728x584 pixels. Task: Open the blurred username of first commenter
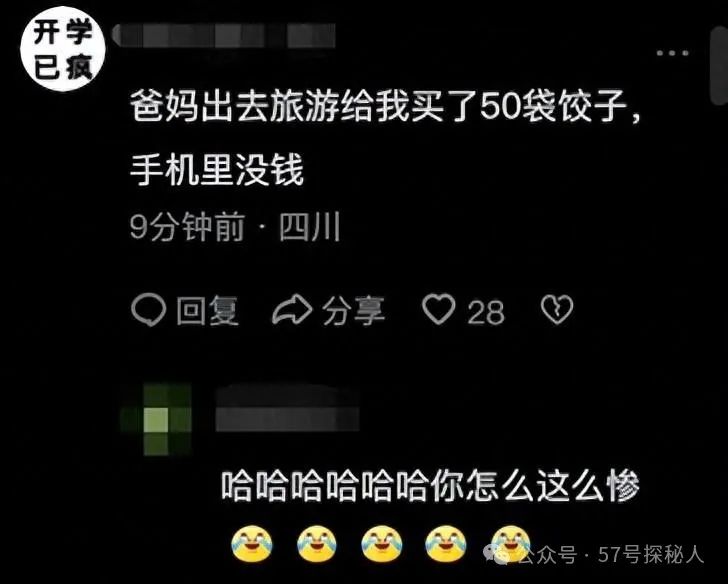click(224, 36)
